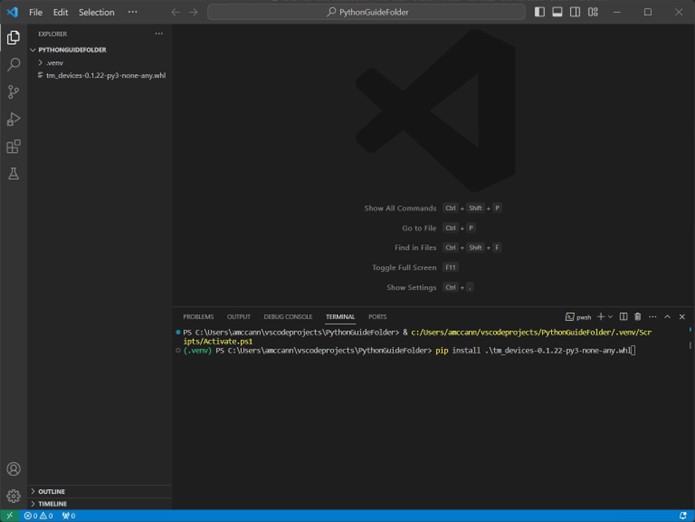
Task: Switch to the OUTPUT tab
Action: pos(238,317)
